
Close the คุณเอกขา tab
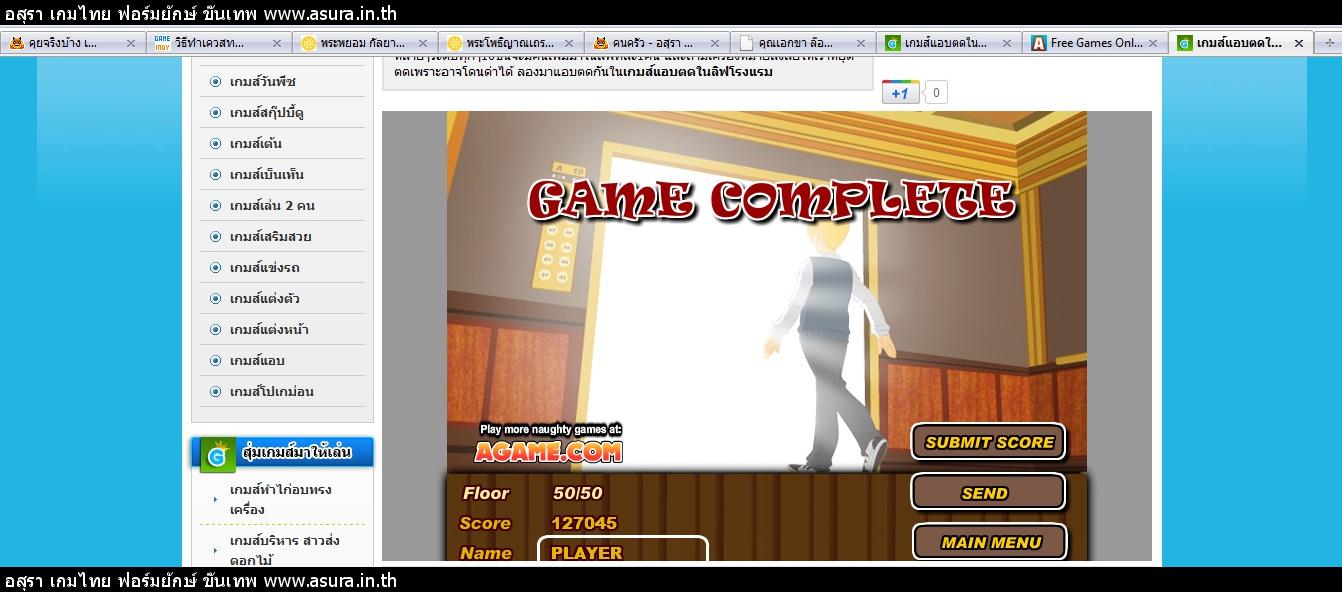tap(861, 43)
